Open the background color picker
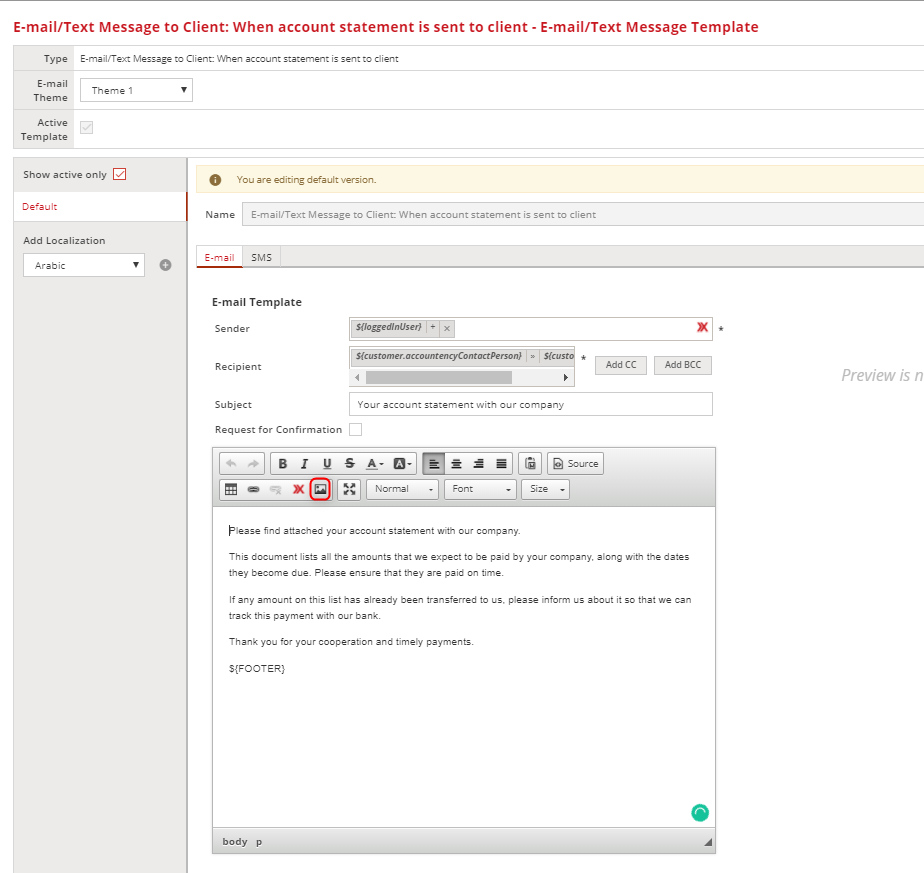 [x=402, y=464]
